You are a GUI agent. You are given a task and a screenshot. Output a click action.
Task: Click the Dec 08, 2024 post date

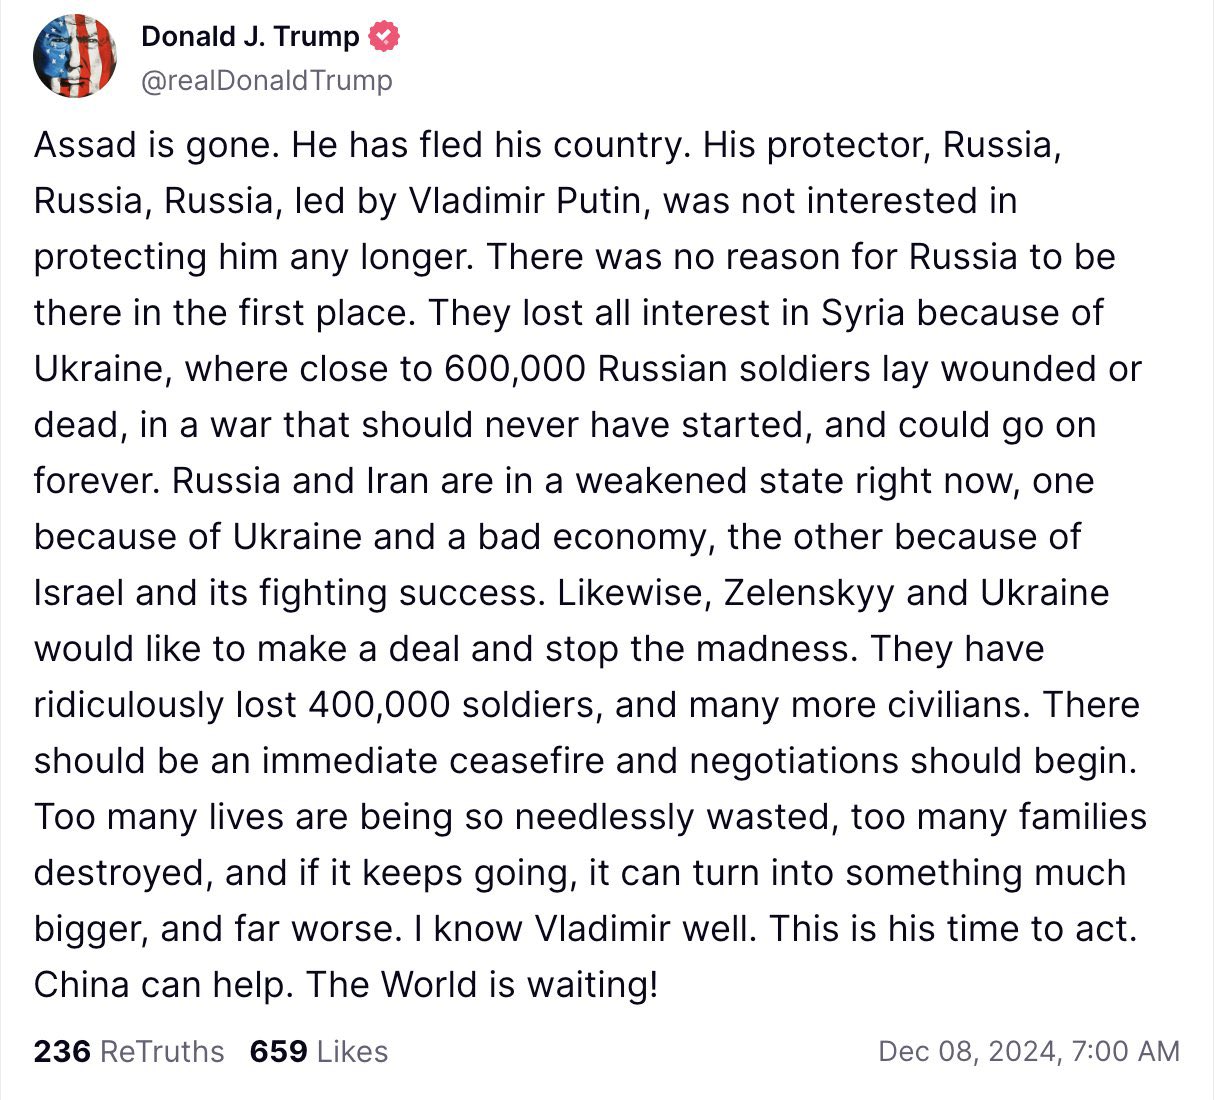coord(967,1051)
